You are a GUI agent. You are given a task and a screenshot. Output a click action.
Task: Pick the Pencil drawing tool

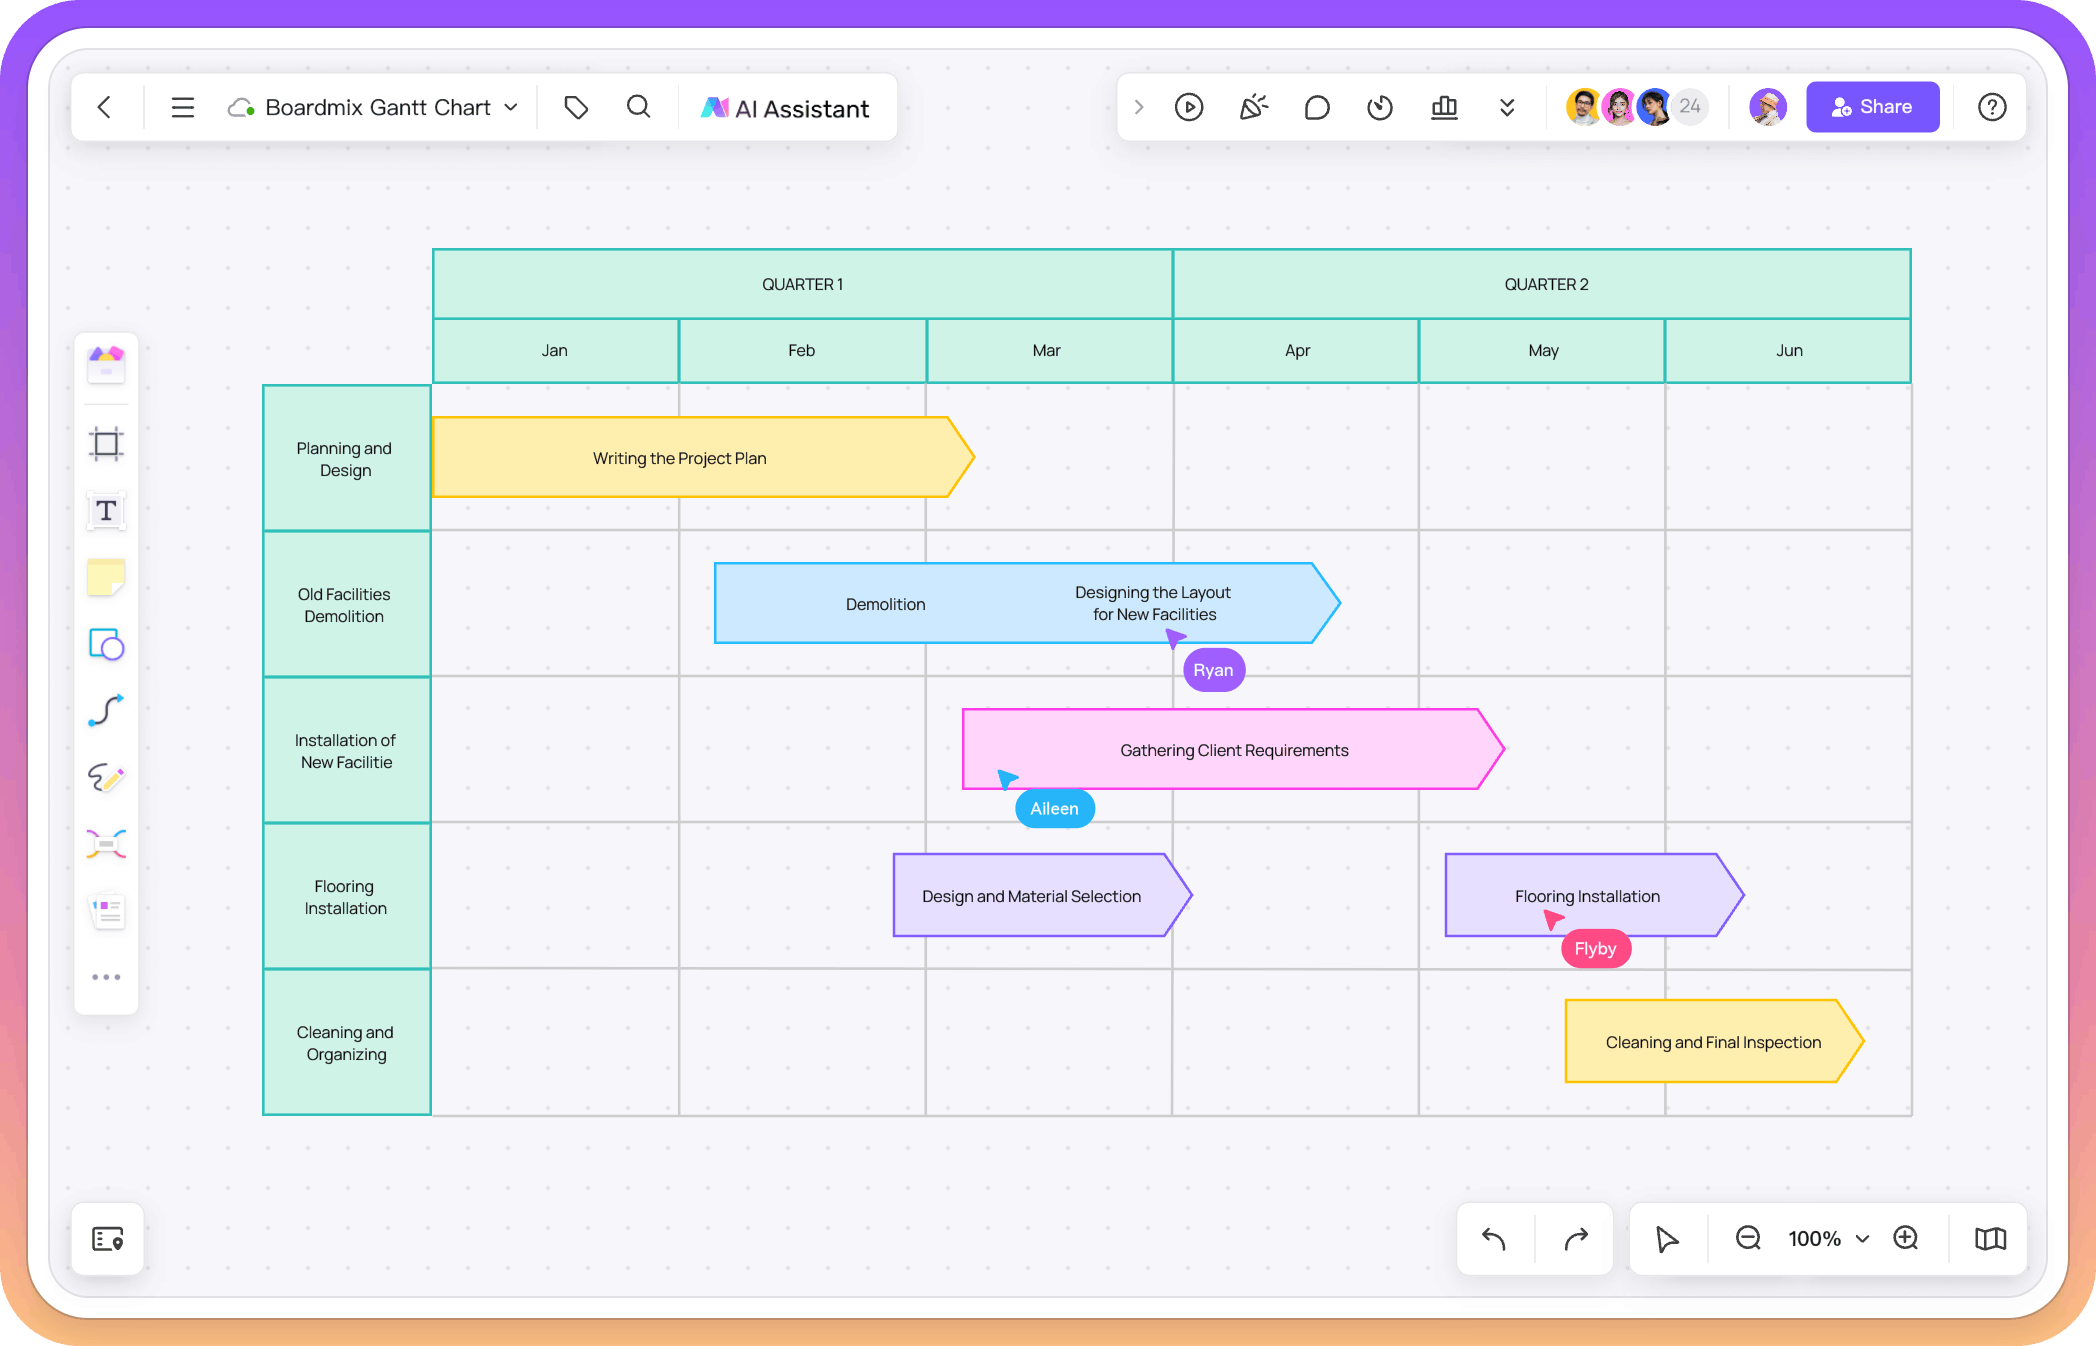pos(105,779)
